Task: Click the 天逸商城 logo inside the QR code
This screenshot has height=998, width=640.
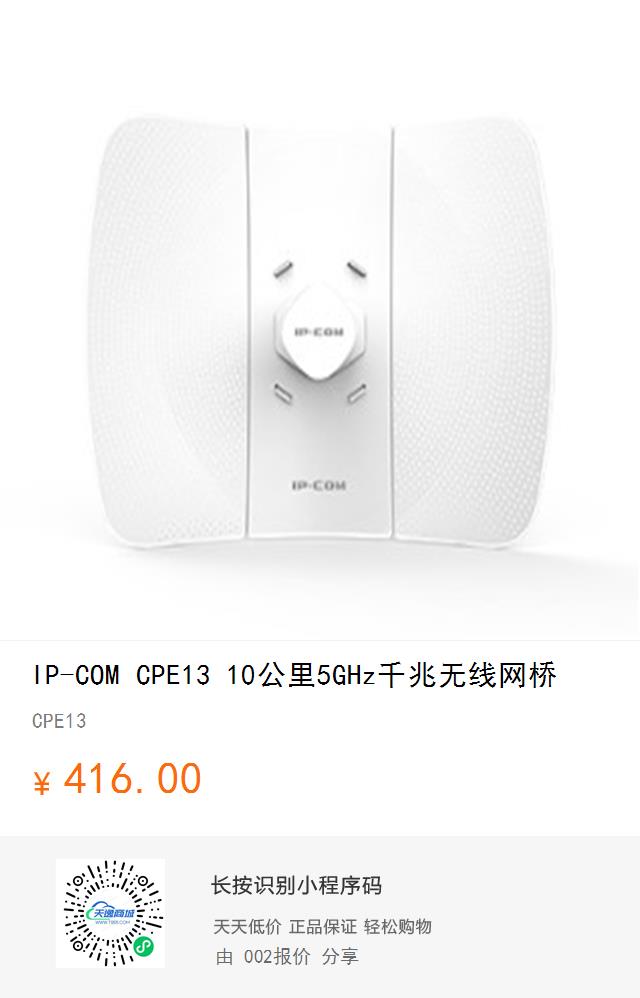Action: (111, 914)
